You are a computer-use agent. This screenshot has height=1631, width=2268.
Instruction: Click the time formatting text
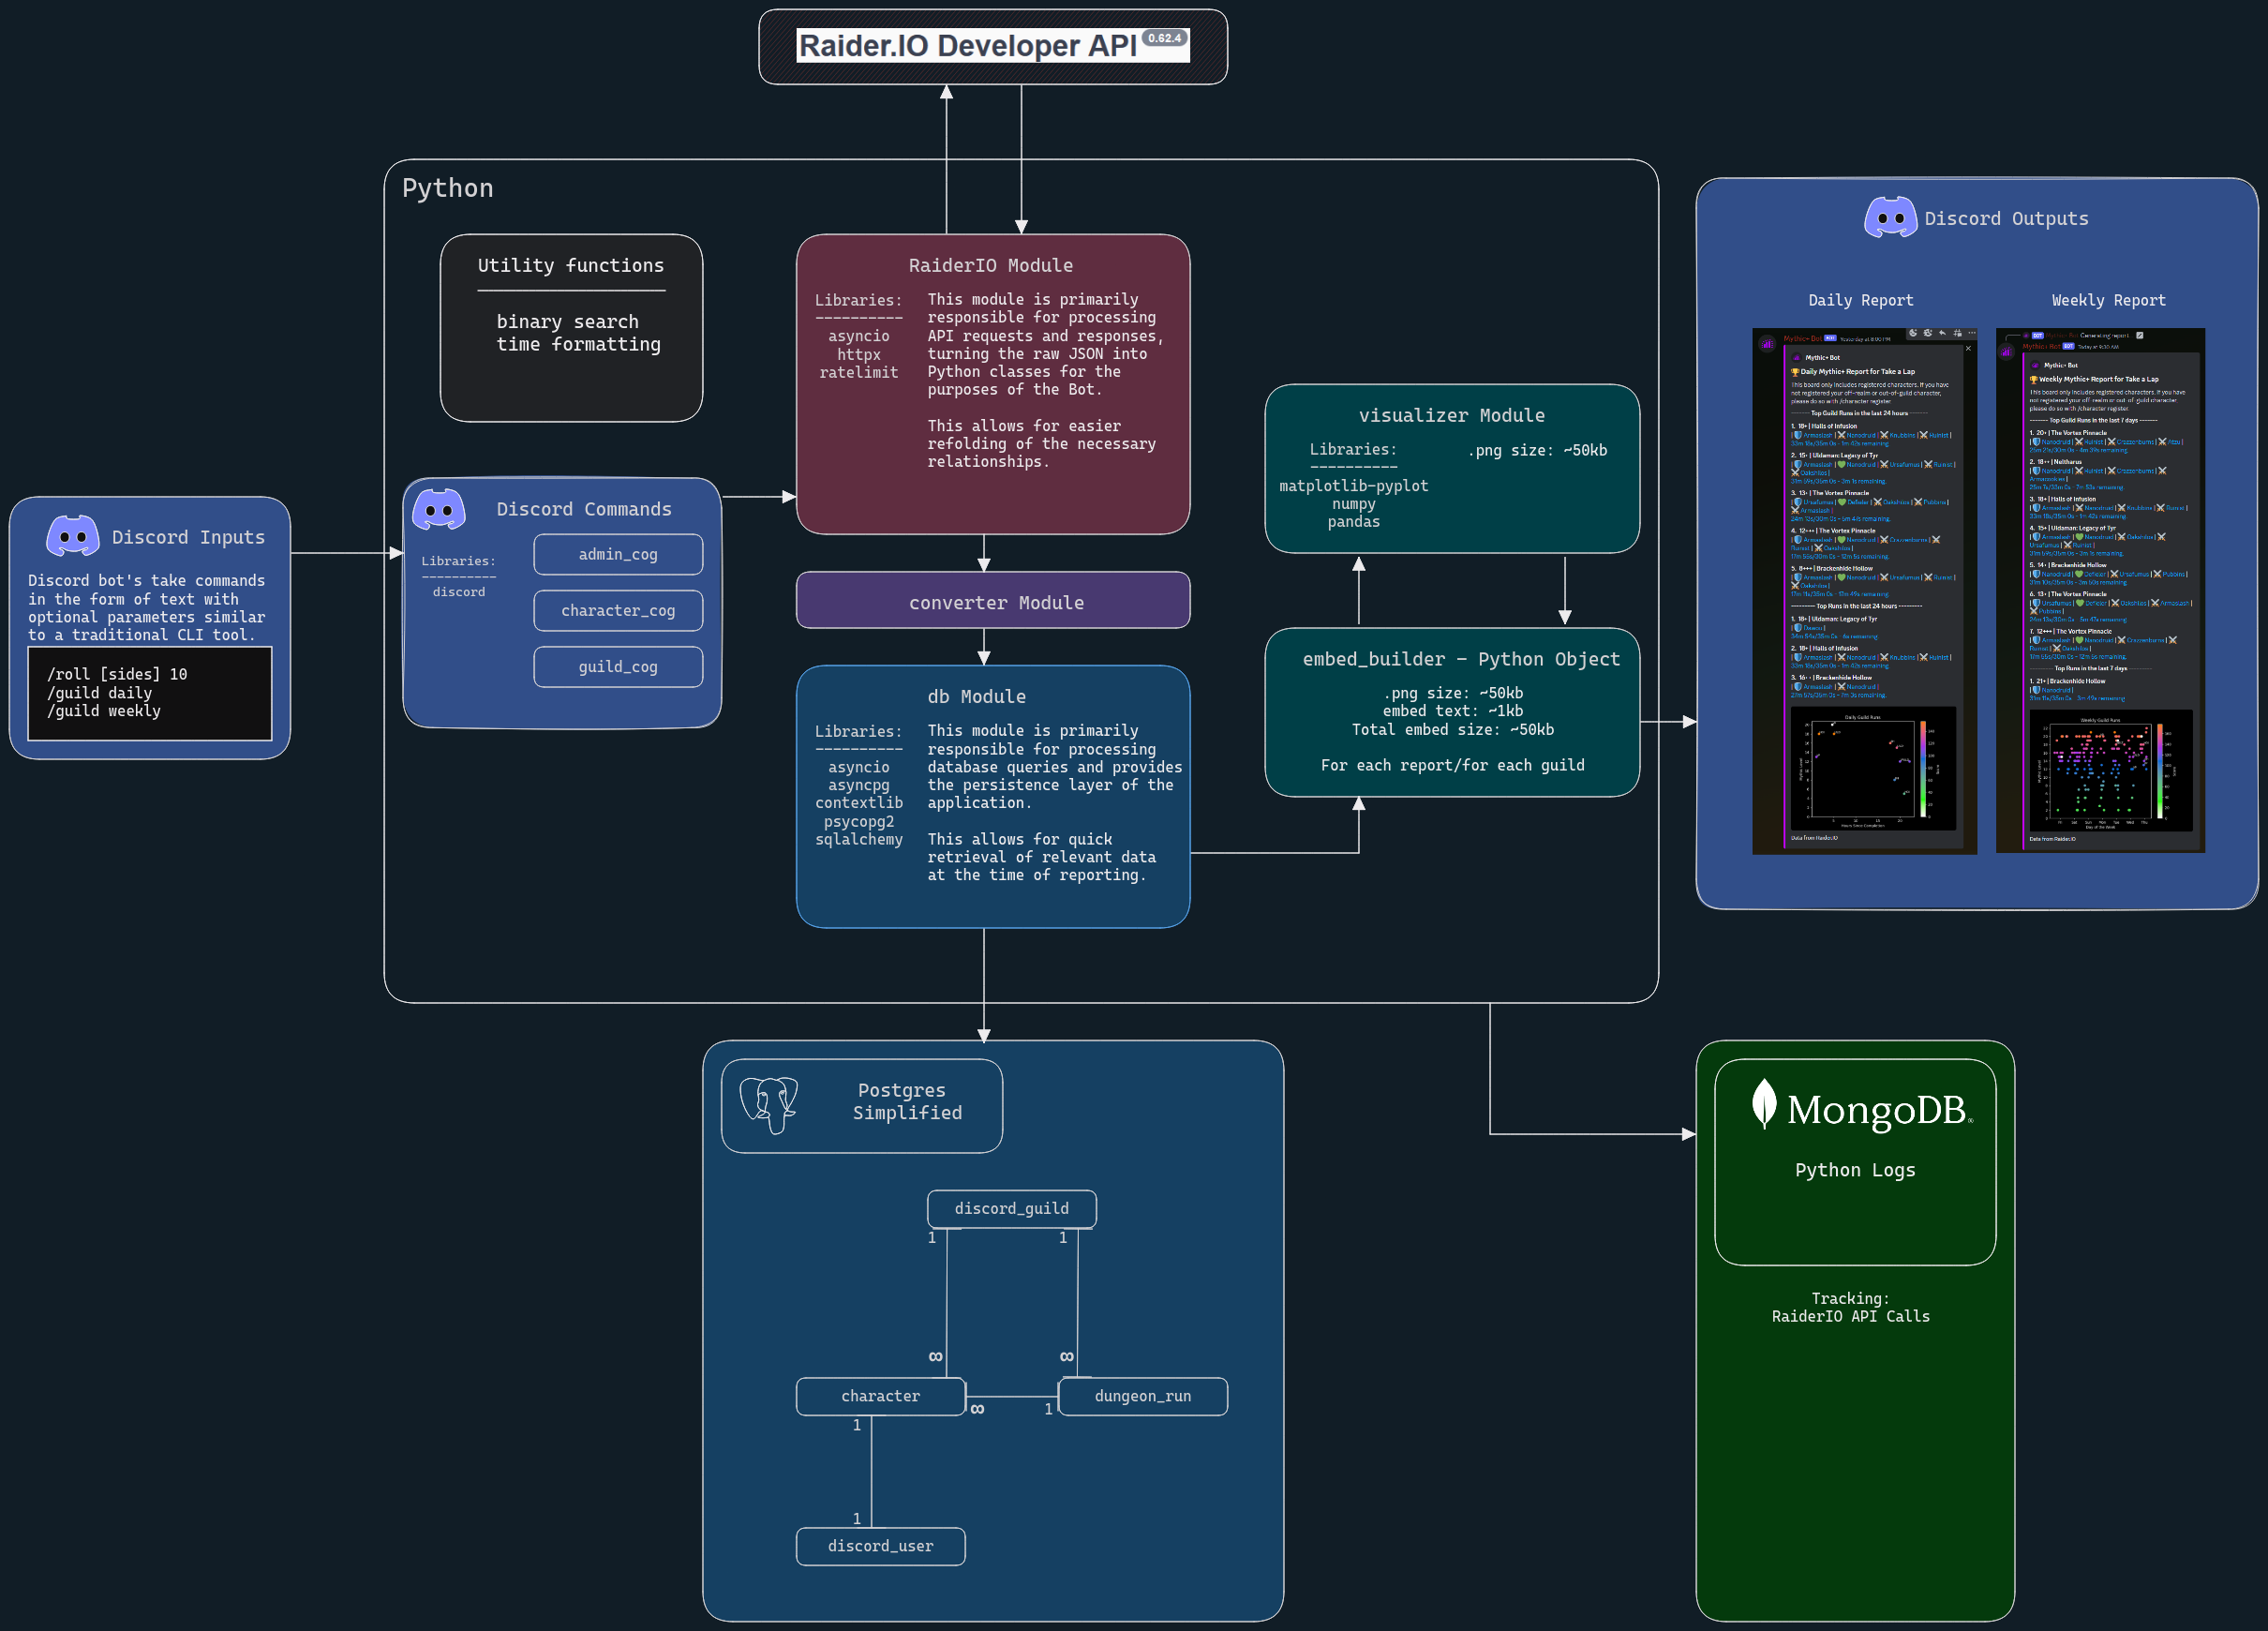pyautogui.click(x=579, y=344)
